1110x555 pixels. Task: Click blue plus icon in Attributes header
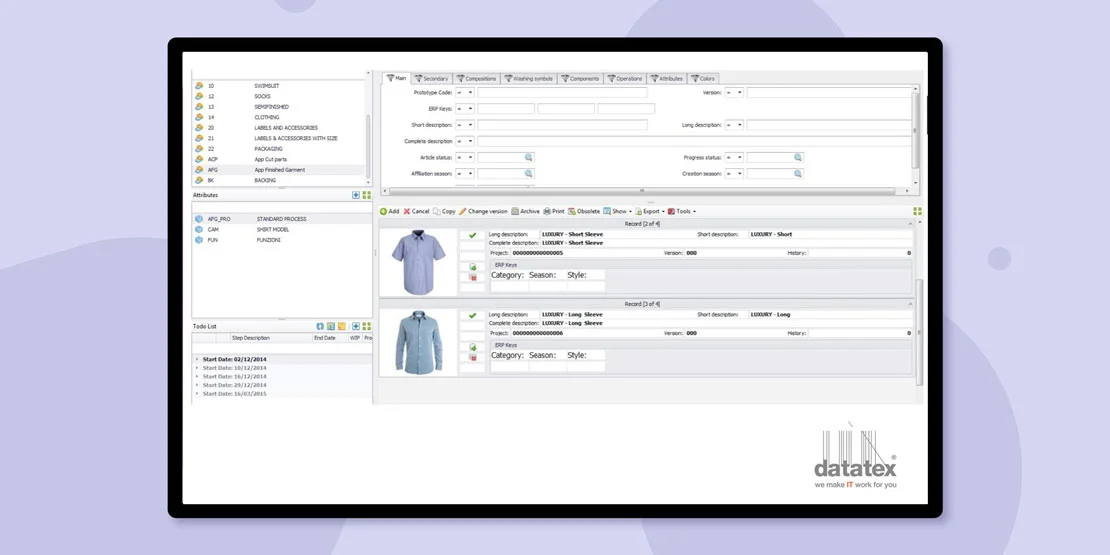[x=356, y=195]
